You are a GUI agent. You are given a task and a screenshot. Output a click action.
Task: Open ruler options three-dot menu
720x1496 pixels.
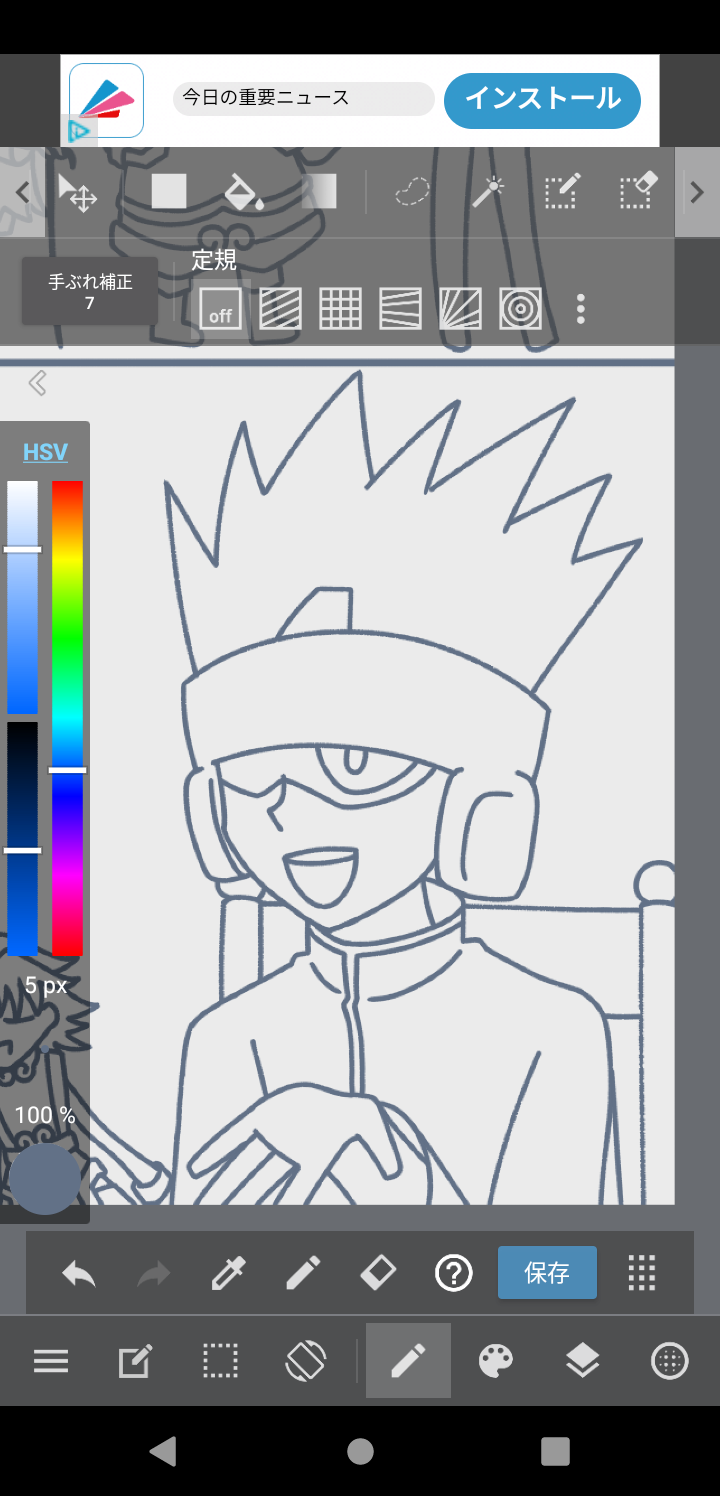coord(581,308)
